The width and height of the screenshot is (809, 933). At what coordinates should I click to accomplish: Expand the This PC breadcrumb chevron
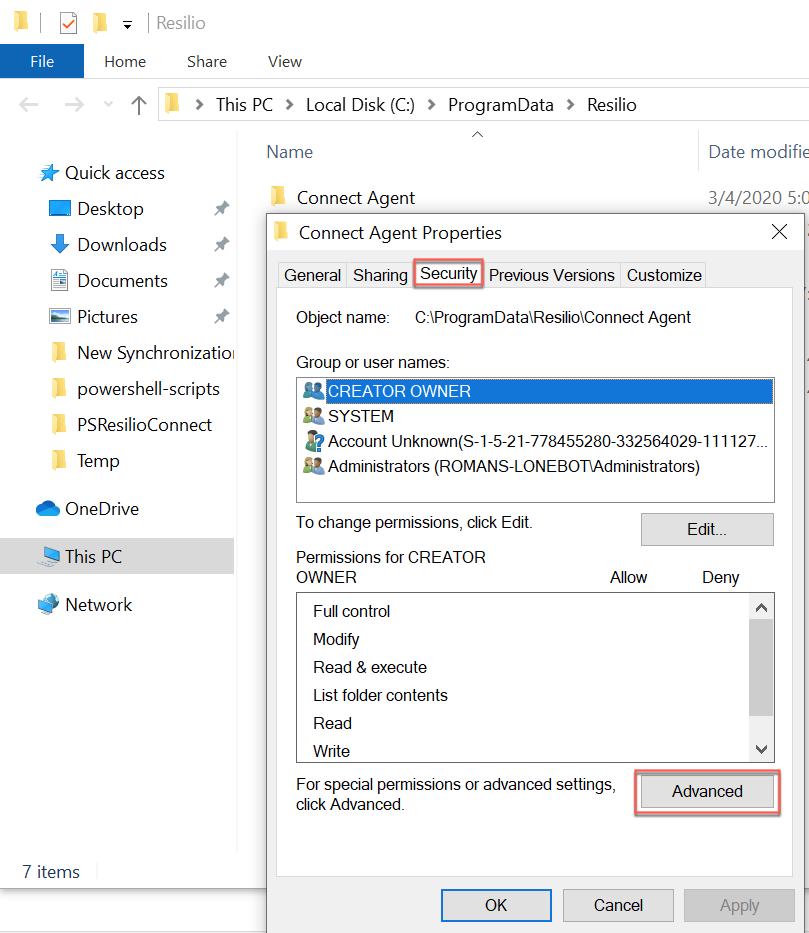290,105
